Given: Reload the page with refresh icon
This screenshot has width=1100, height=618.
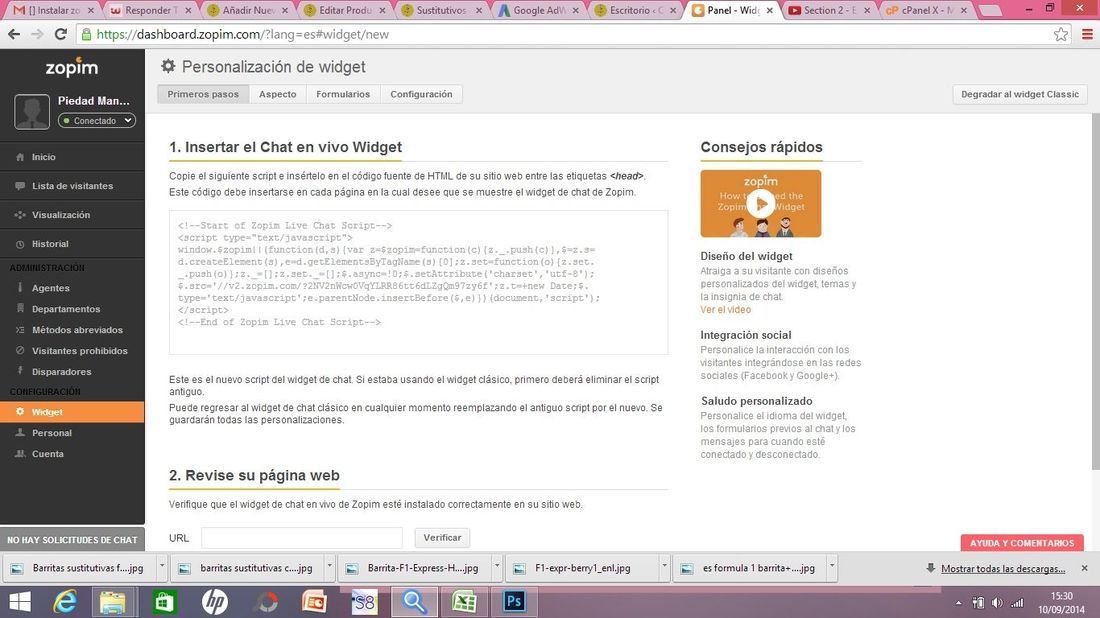Looking at the screenshot, I should [x=61, y=34].
